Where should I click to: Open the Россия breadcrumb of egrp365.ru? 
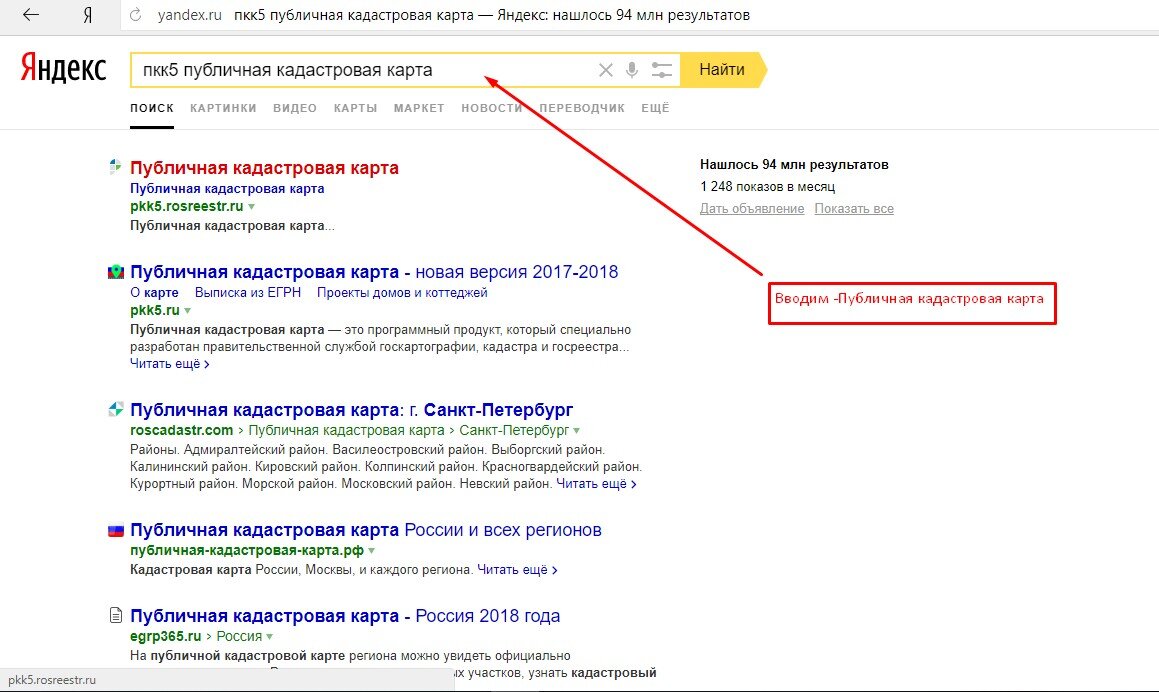(239, 637)
